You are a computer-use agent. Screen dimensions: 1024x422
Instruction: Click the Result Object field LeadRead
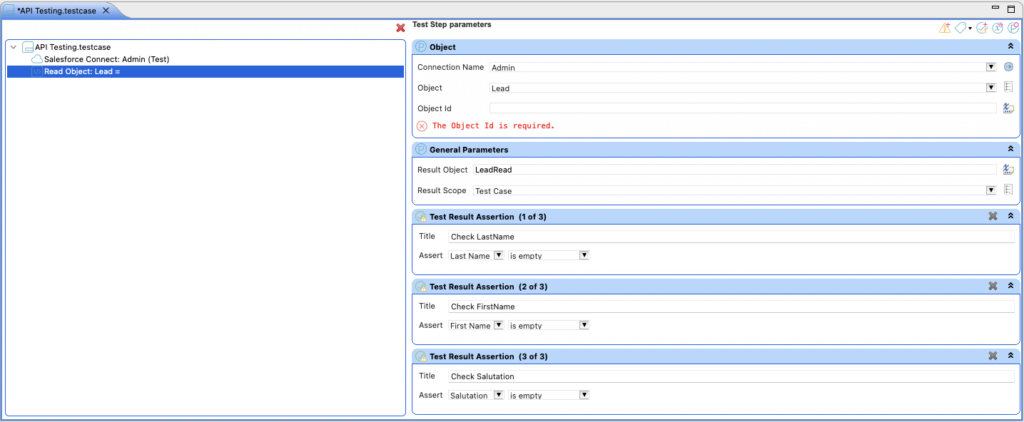coord(735,170)
